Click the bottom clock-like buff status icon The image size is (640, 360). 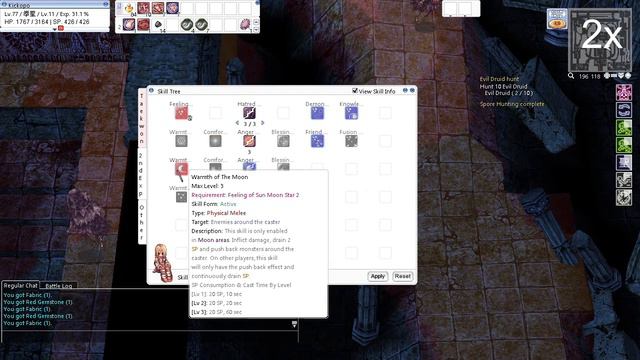tap(624, 198)
